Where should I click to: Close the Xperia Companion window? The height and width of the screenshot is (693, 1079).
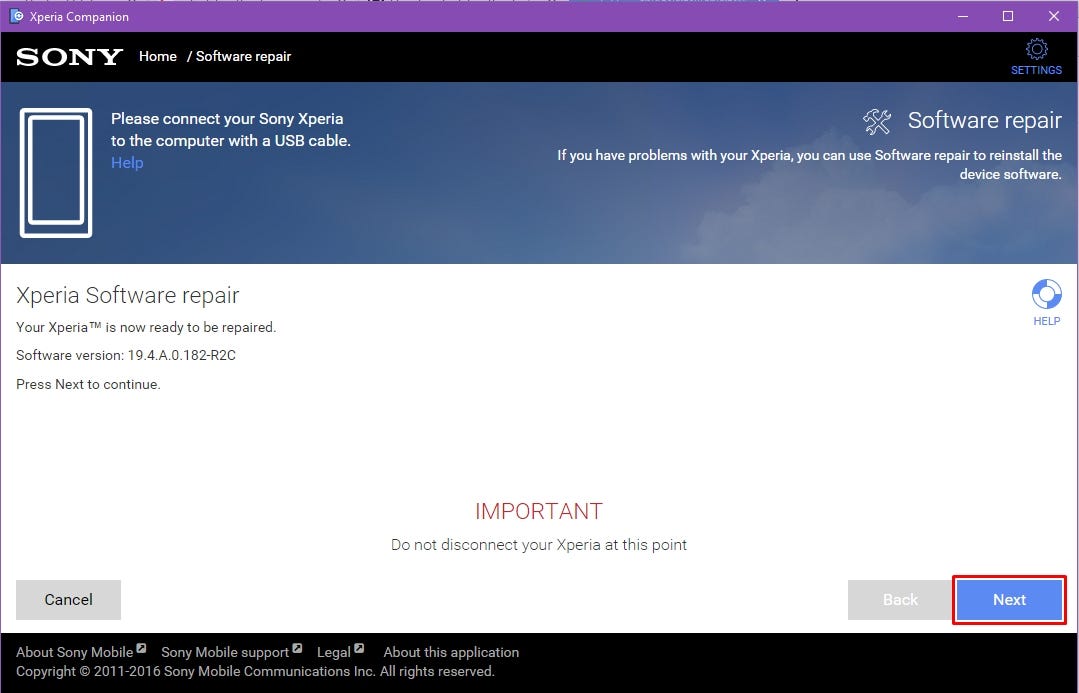coord(1054,16)
